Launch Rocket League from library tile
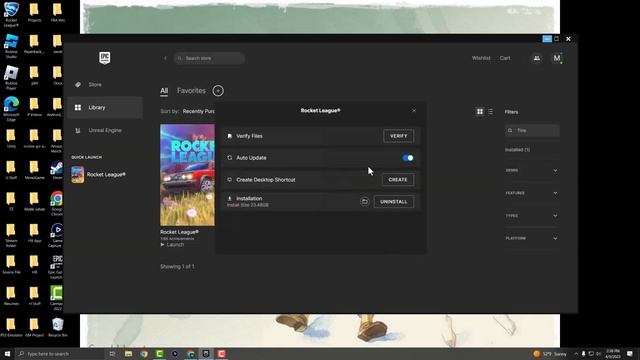This screenshot has height=360, width=640. point(172,244)
